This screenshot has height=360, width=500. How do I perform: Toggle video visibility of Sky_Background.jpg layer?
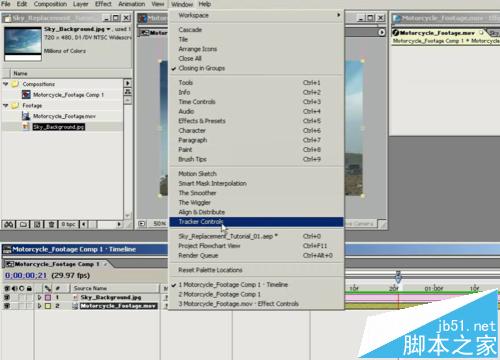click(x=7, y=297)
